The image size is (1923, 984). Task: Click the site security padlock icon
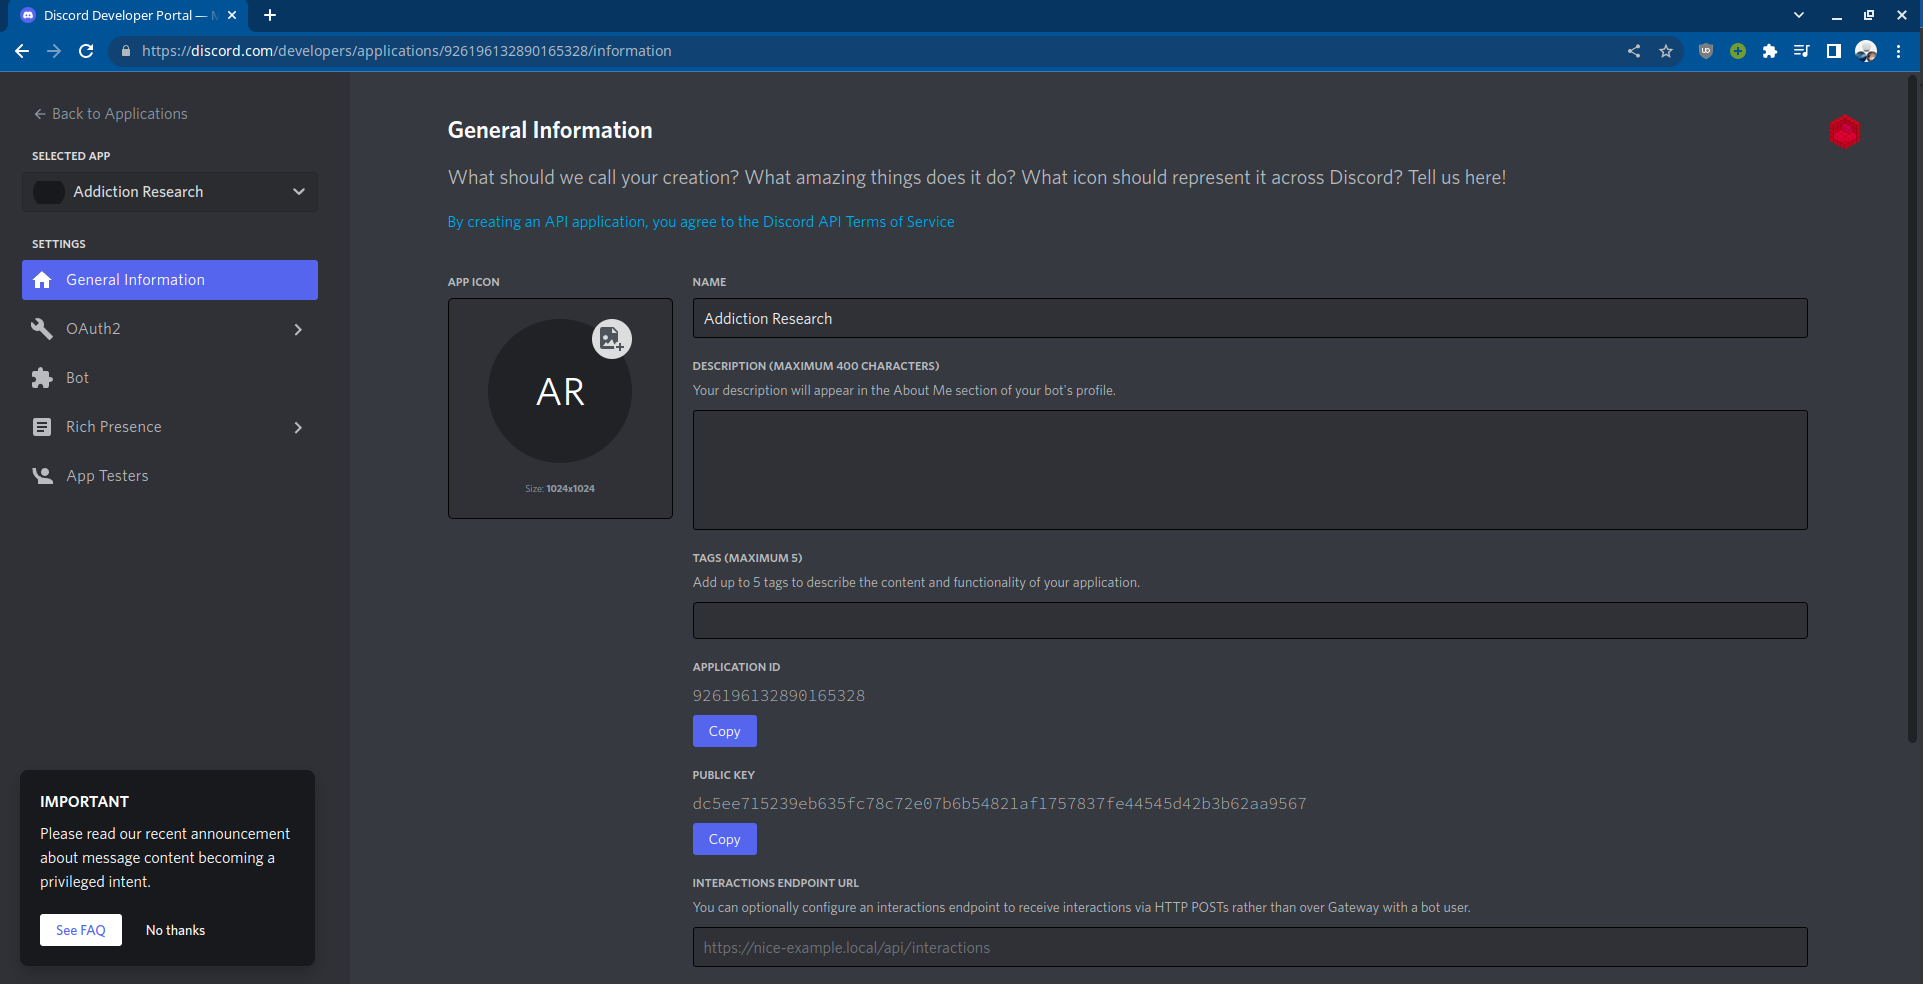[x=126, y=51]
